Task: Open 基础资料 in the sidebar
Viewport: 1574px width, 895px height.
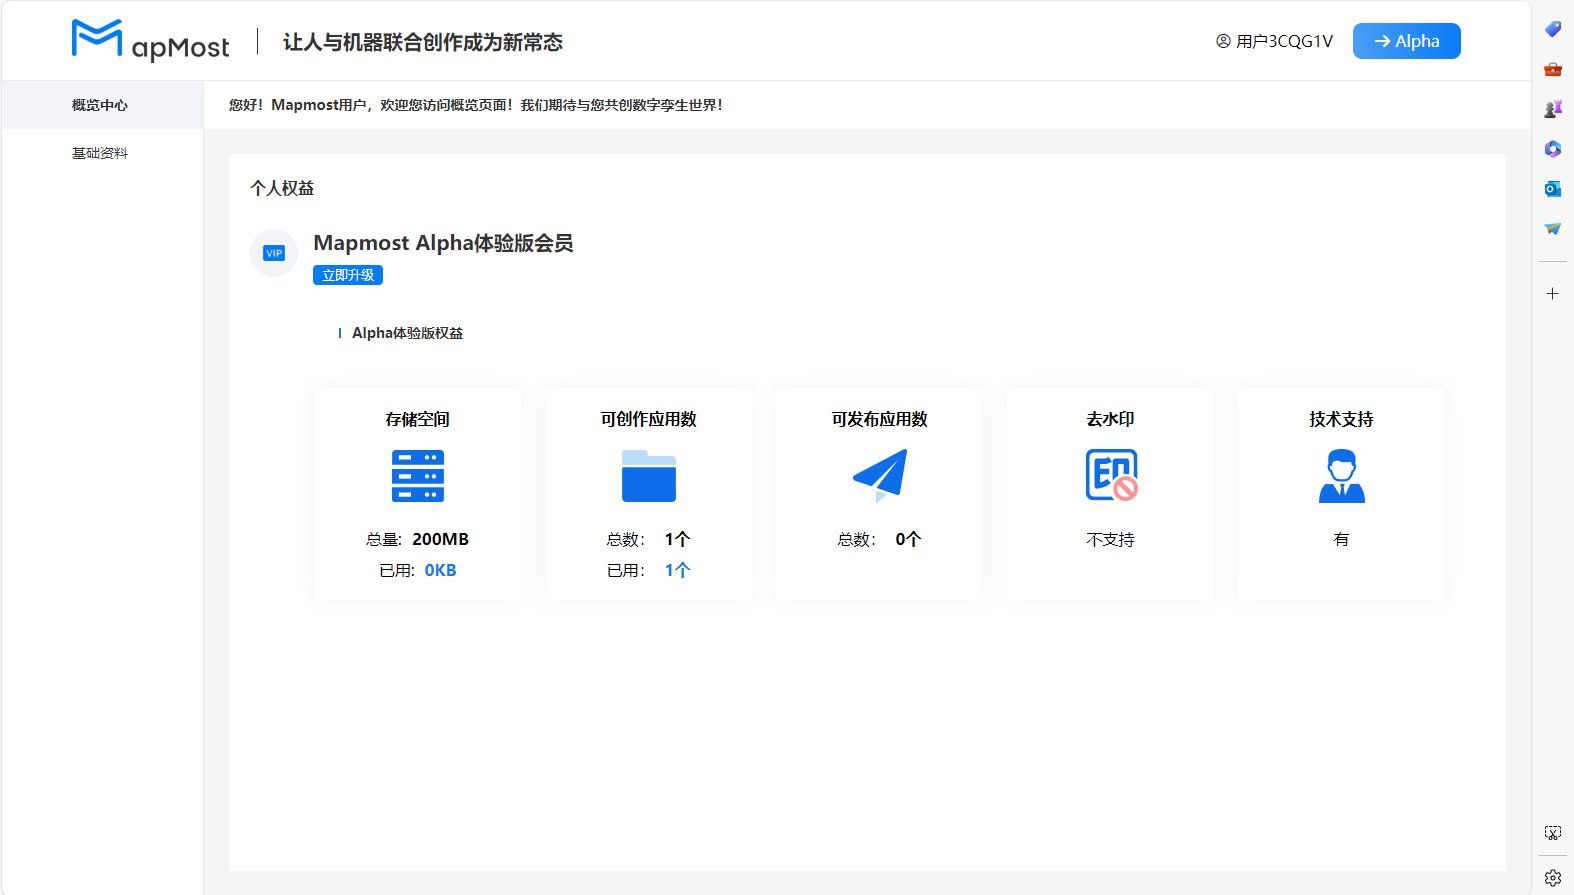Action: (102, 153)
